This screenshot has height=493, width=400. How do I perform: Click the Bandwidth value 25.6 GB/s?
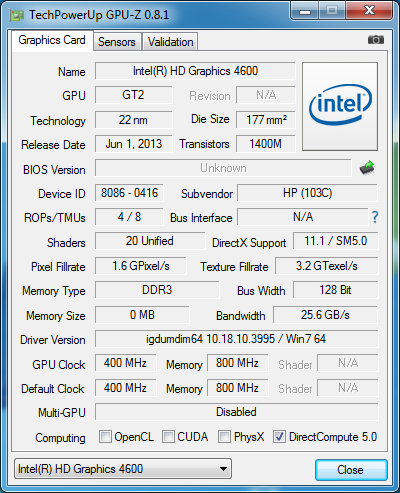tap(325, 315)
